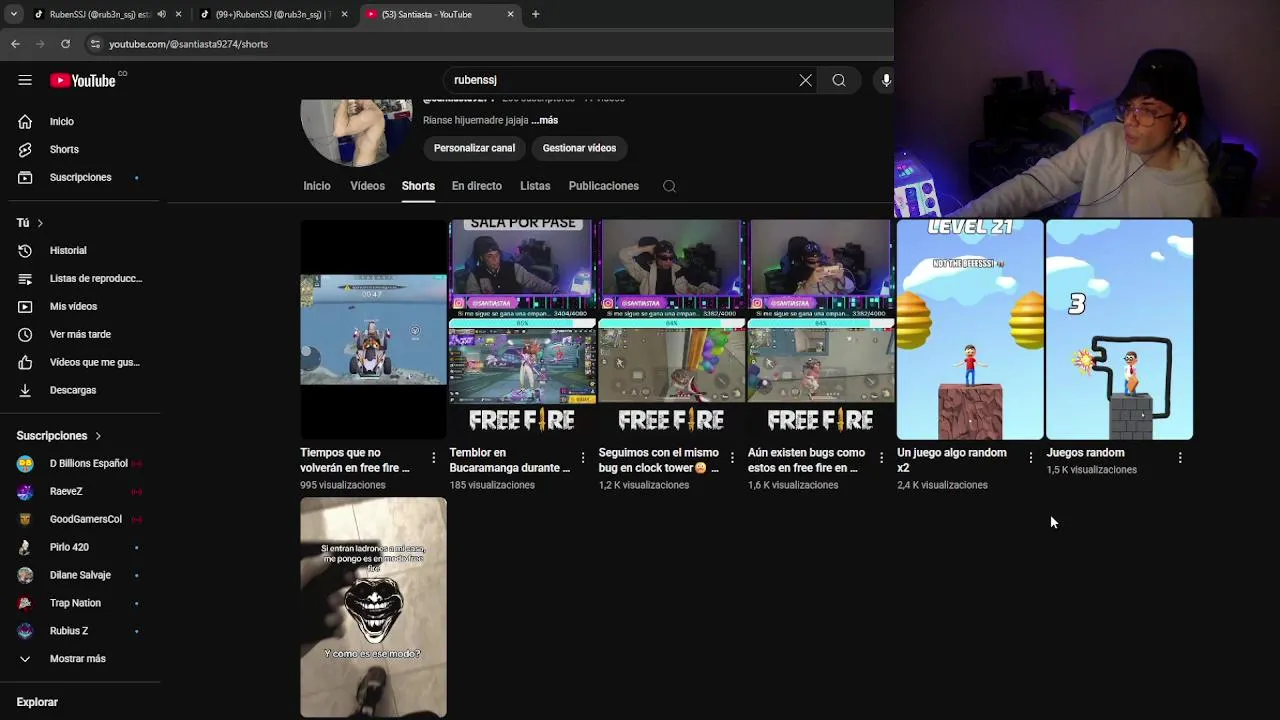Screen dimensions: 1280x720
Task: Switch to the En directo tab
Action: coord(477,186)
